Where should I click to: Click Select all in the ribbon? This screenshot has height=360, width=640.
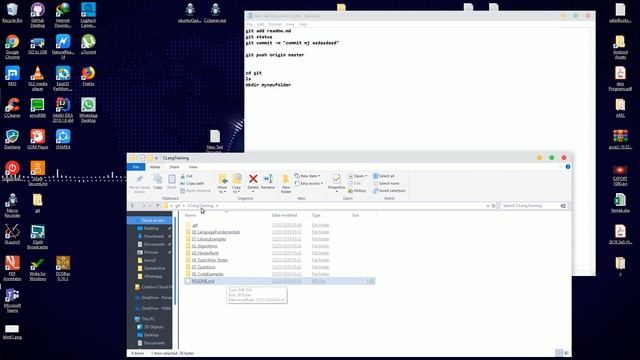[384, 176]
